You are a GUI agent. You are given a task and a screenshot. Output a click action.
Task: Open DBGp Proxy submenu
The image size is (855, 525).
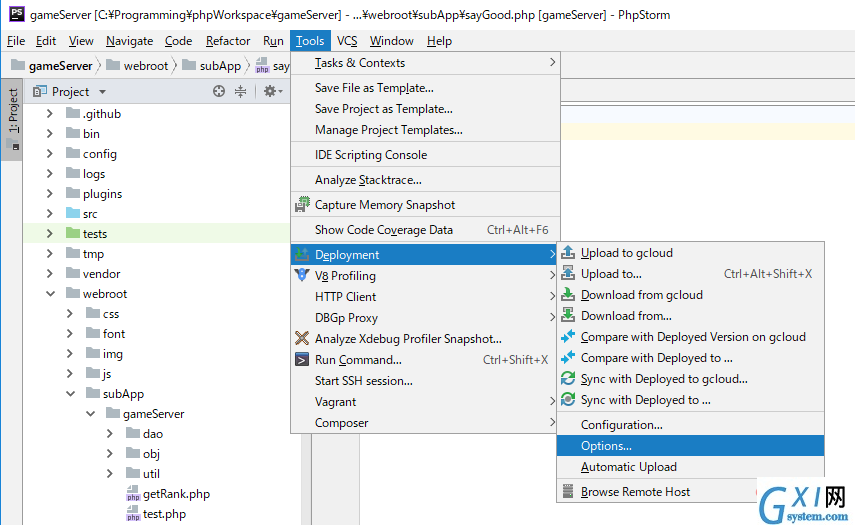(x=425, y=317)
